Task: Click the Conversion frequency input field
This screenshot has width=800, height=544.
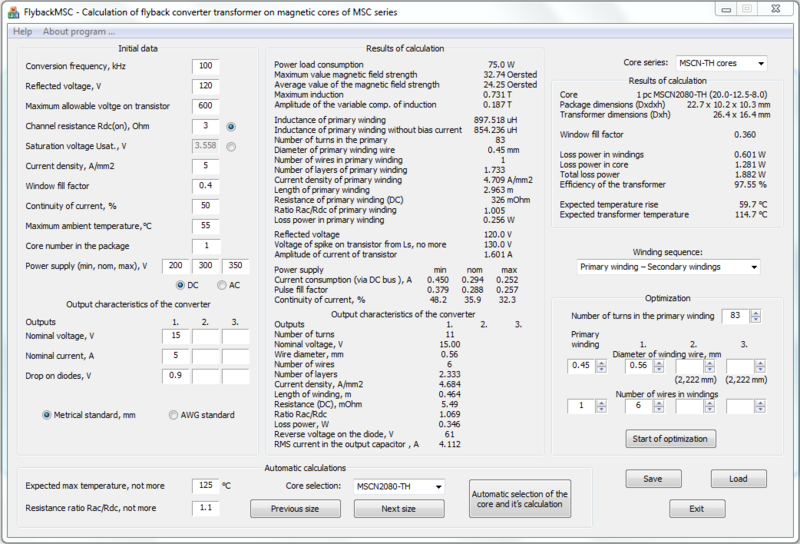Action: pos(206,66)
